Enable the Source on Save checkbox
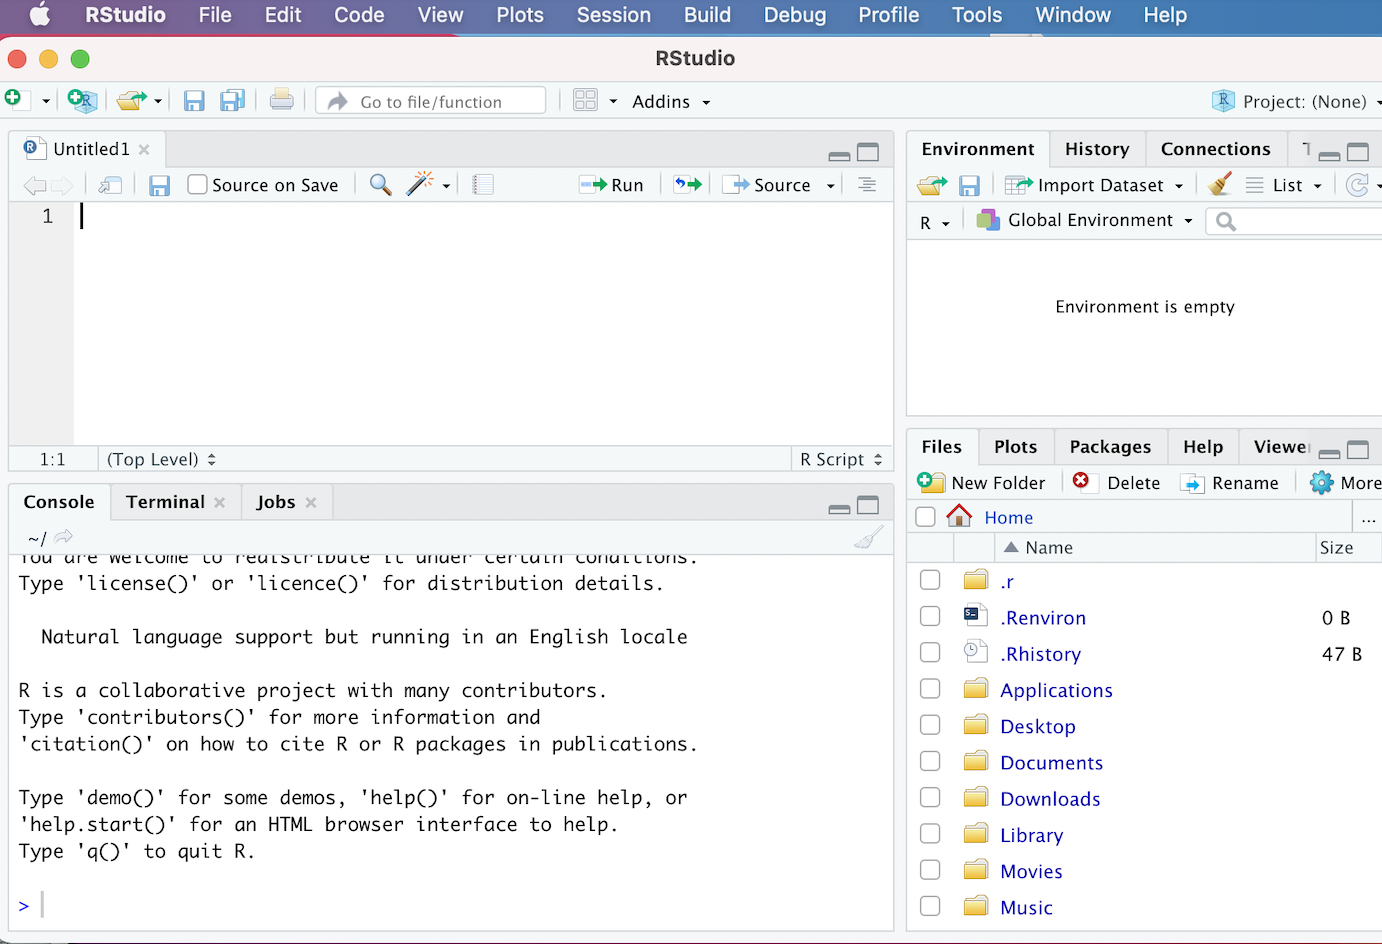The width and height of the screenshot is (1382, 944). click(198, 185)
